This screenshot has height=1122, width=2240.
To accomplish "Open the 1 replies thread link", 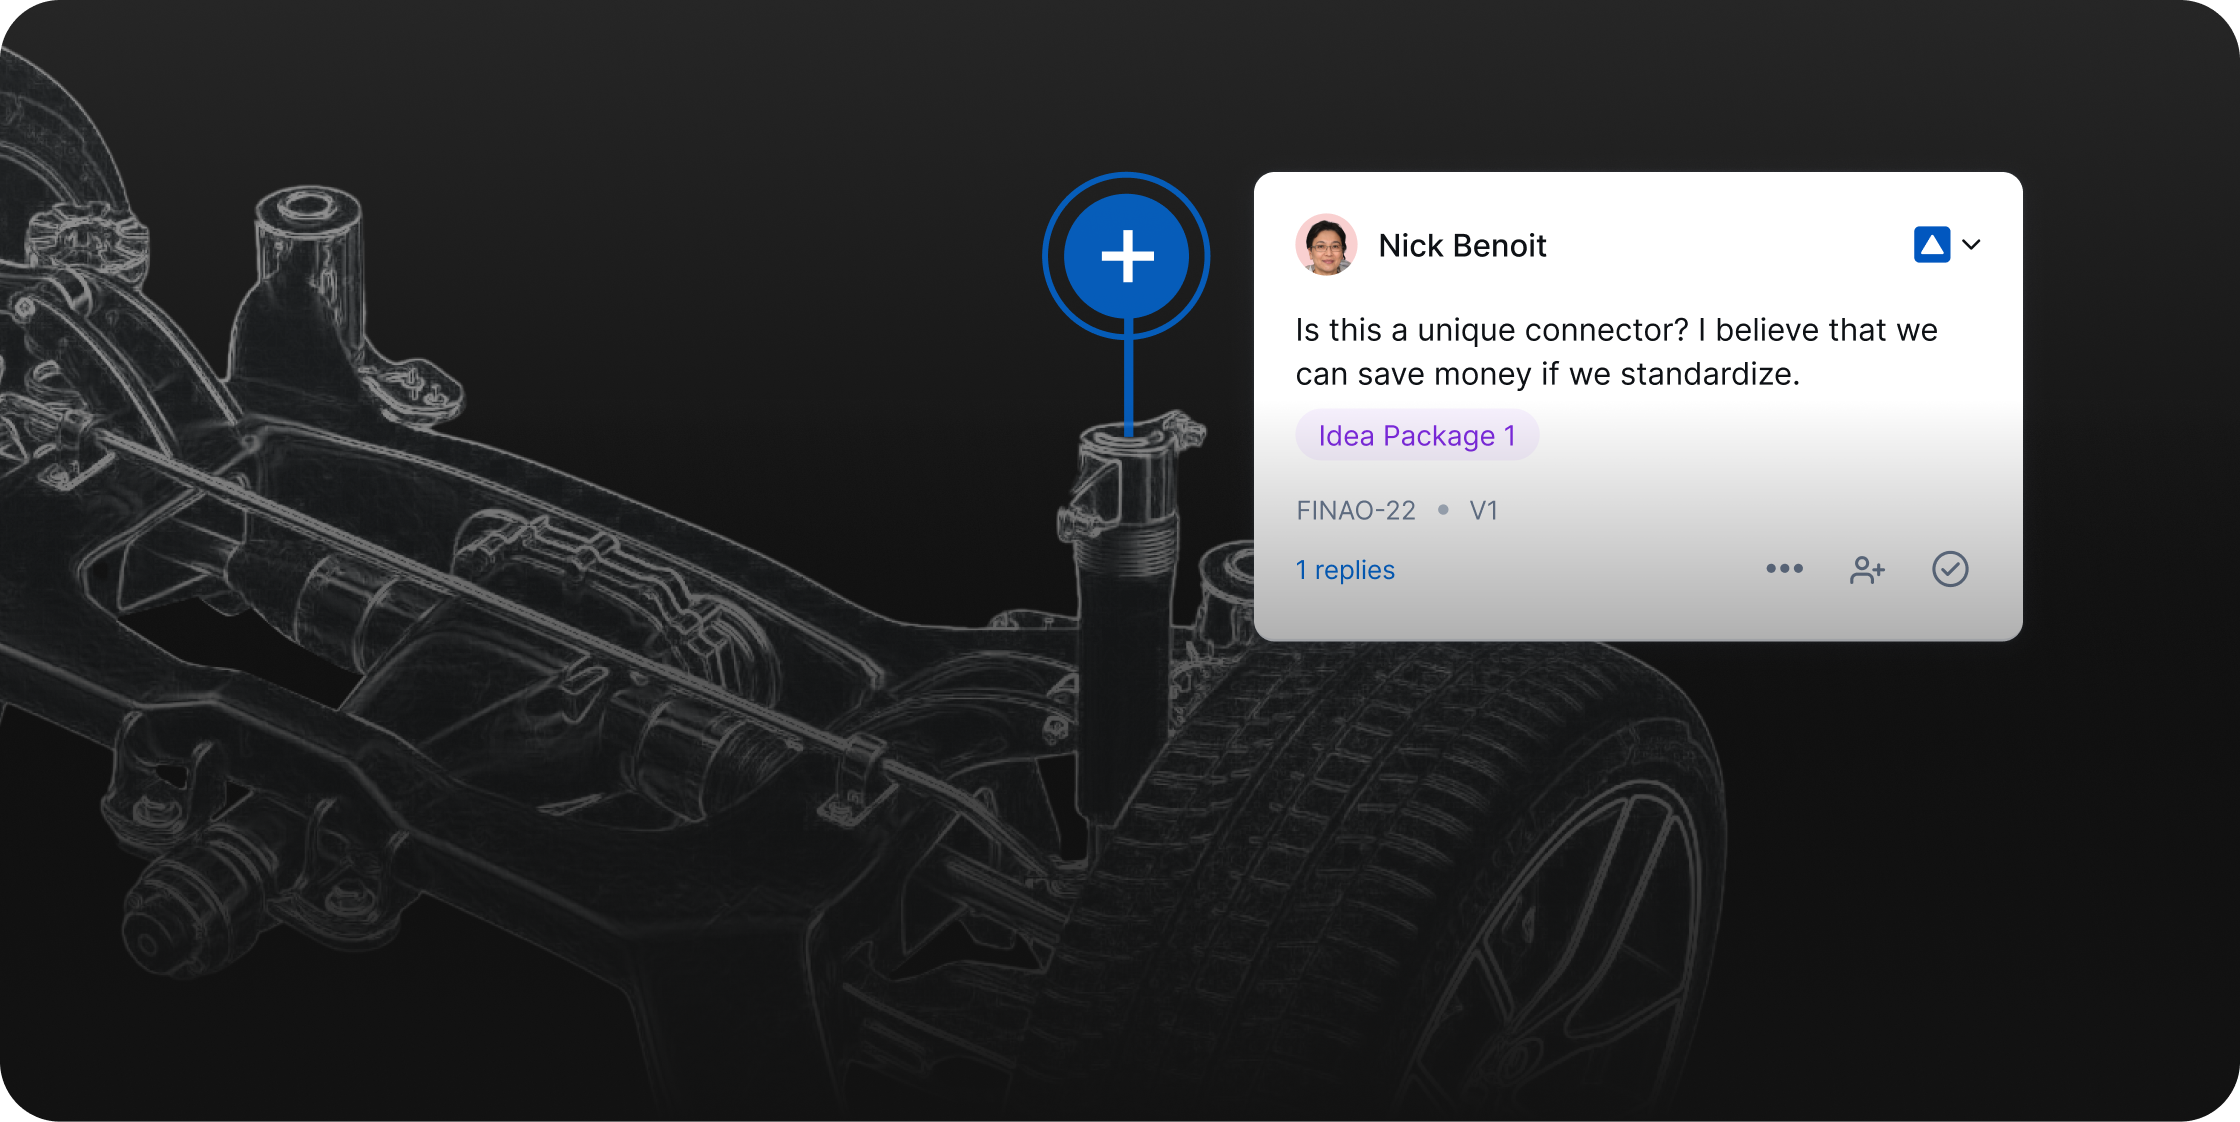I will (1345, 570).
